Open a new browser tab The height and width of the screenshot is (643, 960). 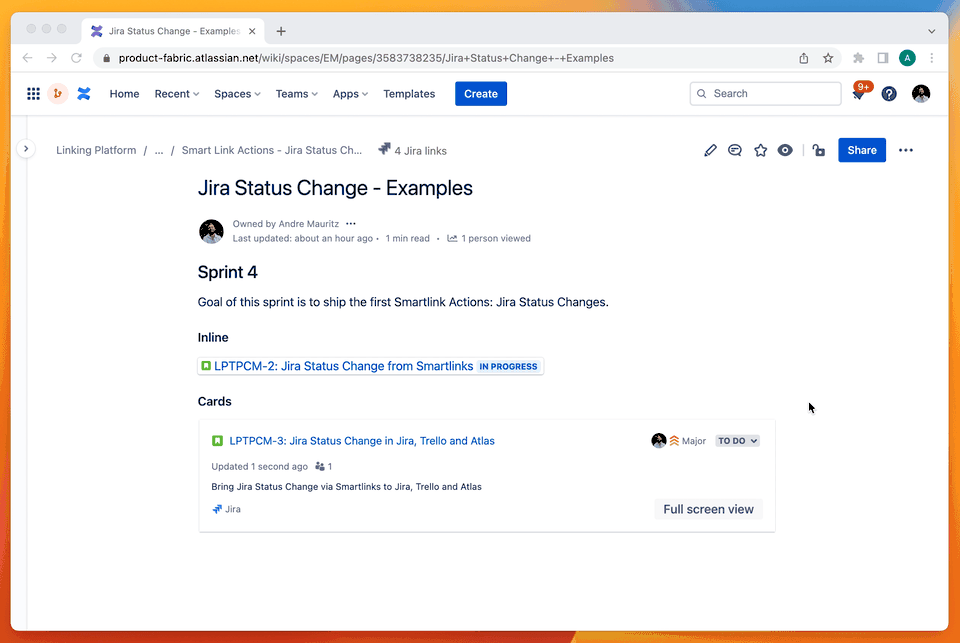point(281,31)
